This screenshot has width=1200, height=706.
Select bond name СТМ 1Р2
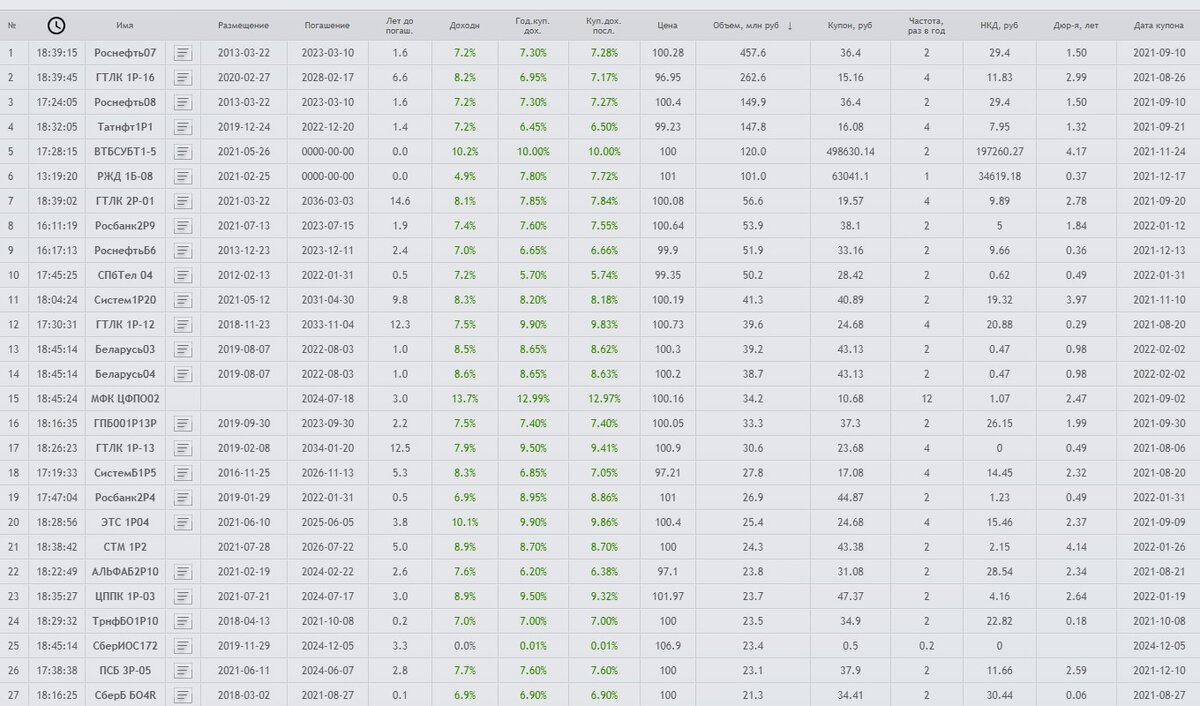tap(125, 547)
